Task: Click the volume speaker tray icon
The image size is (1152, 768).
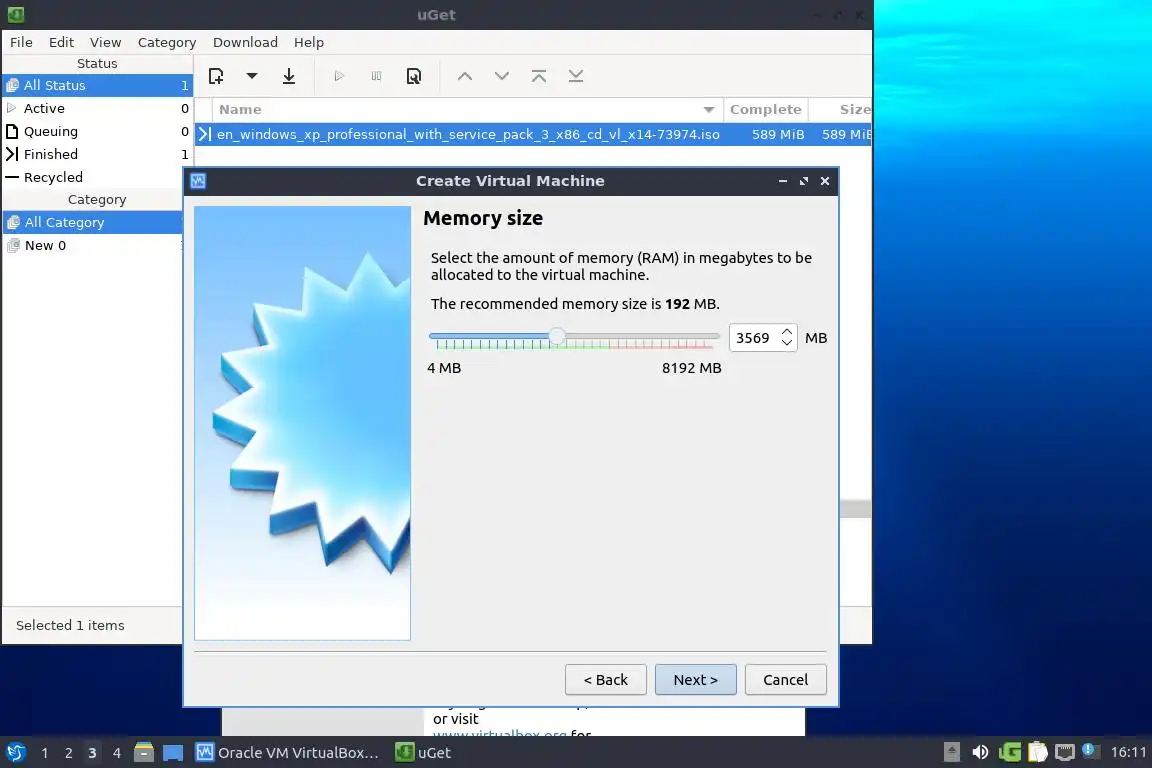Action: click(x=980, y=752)
